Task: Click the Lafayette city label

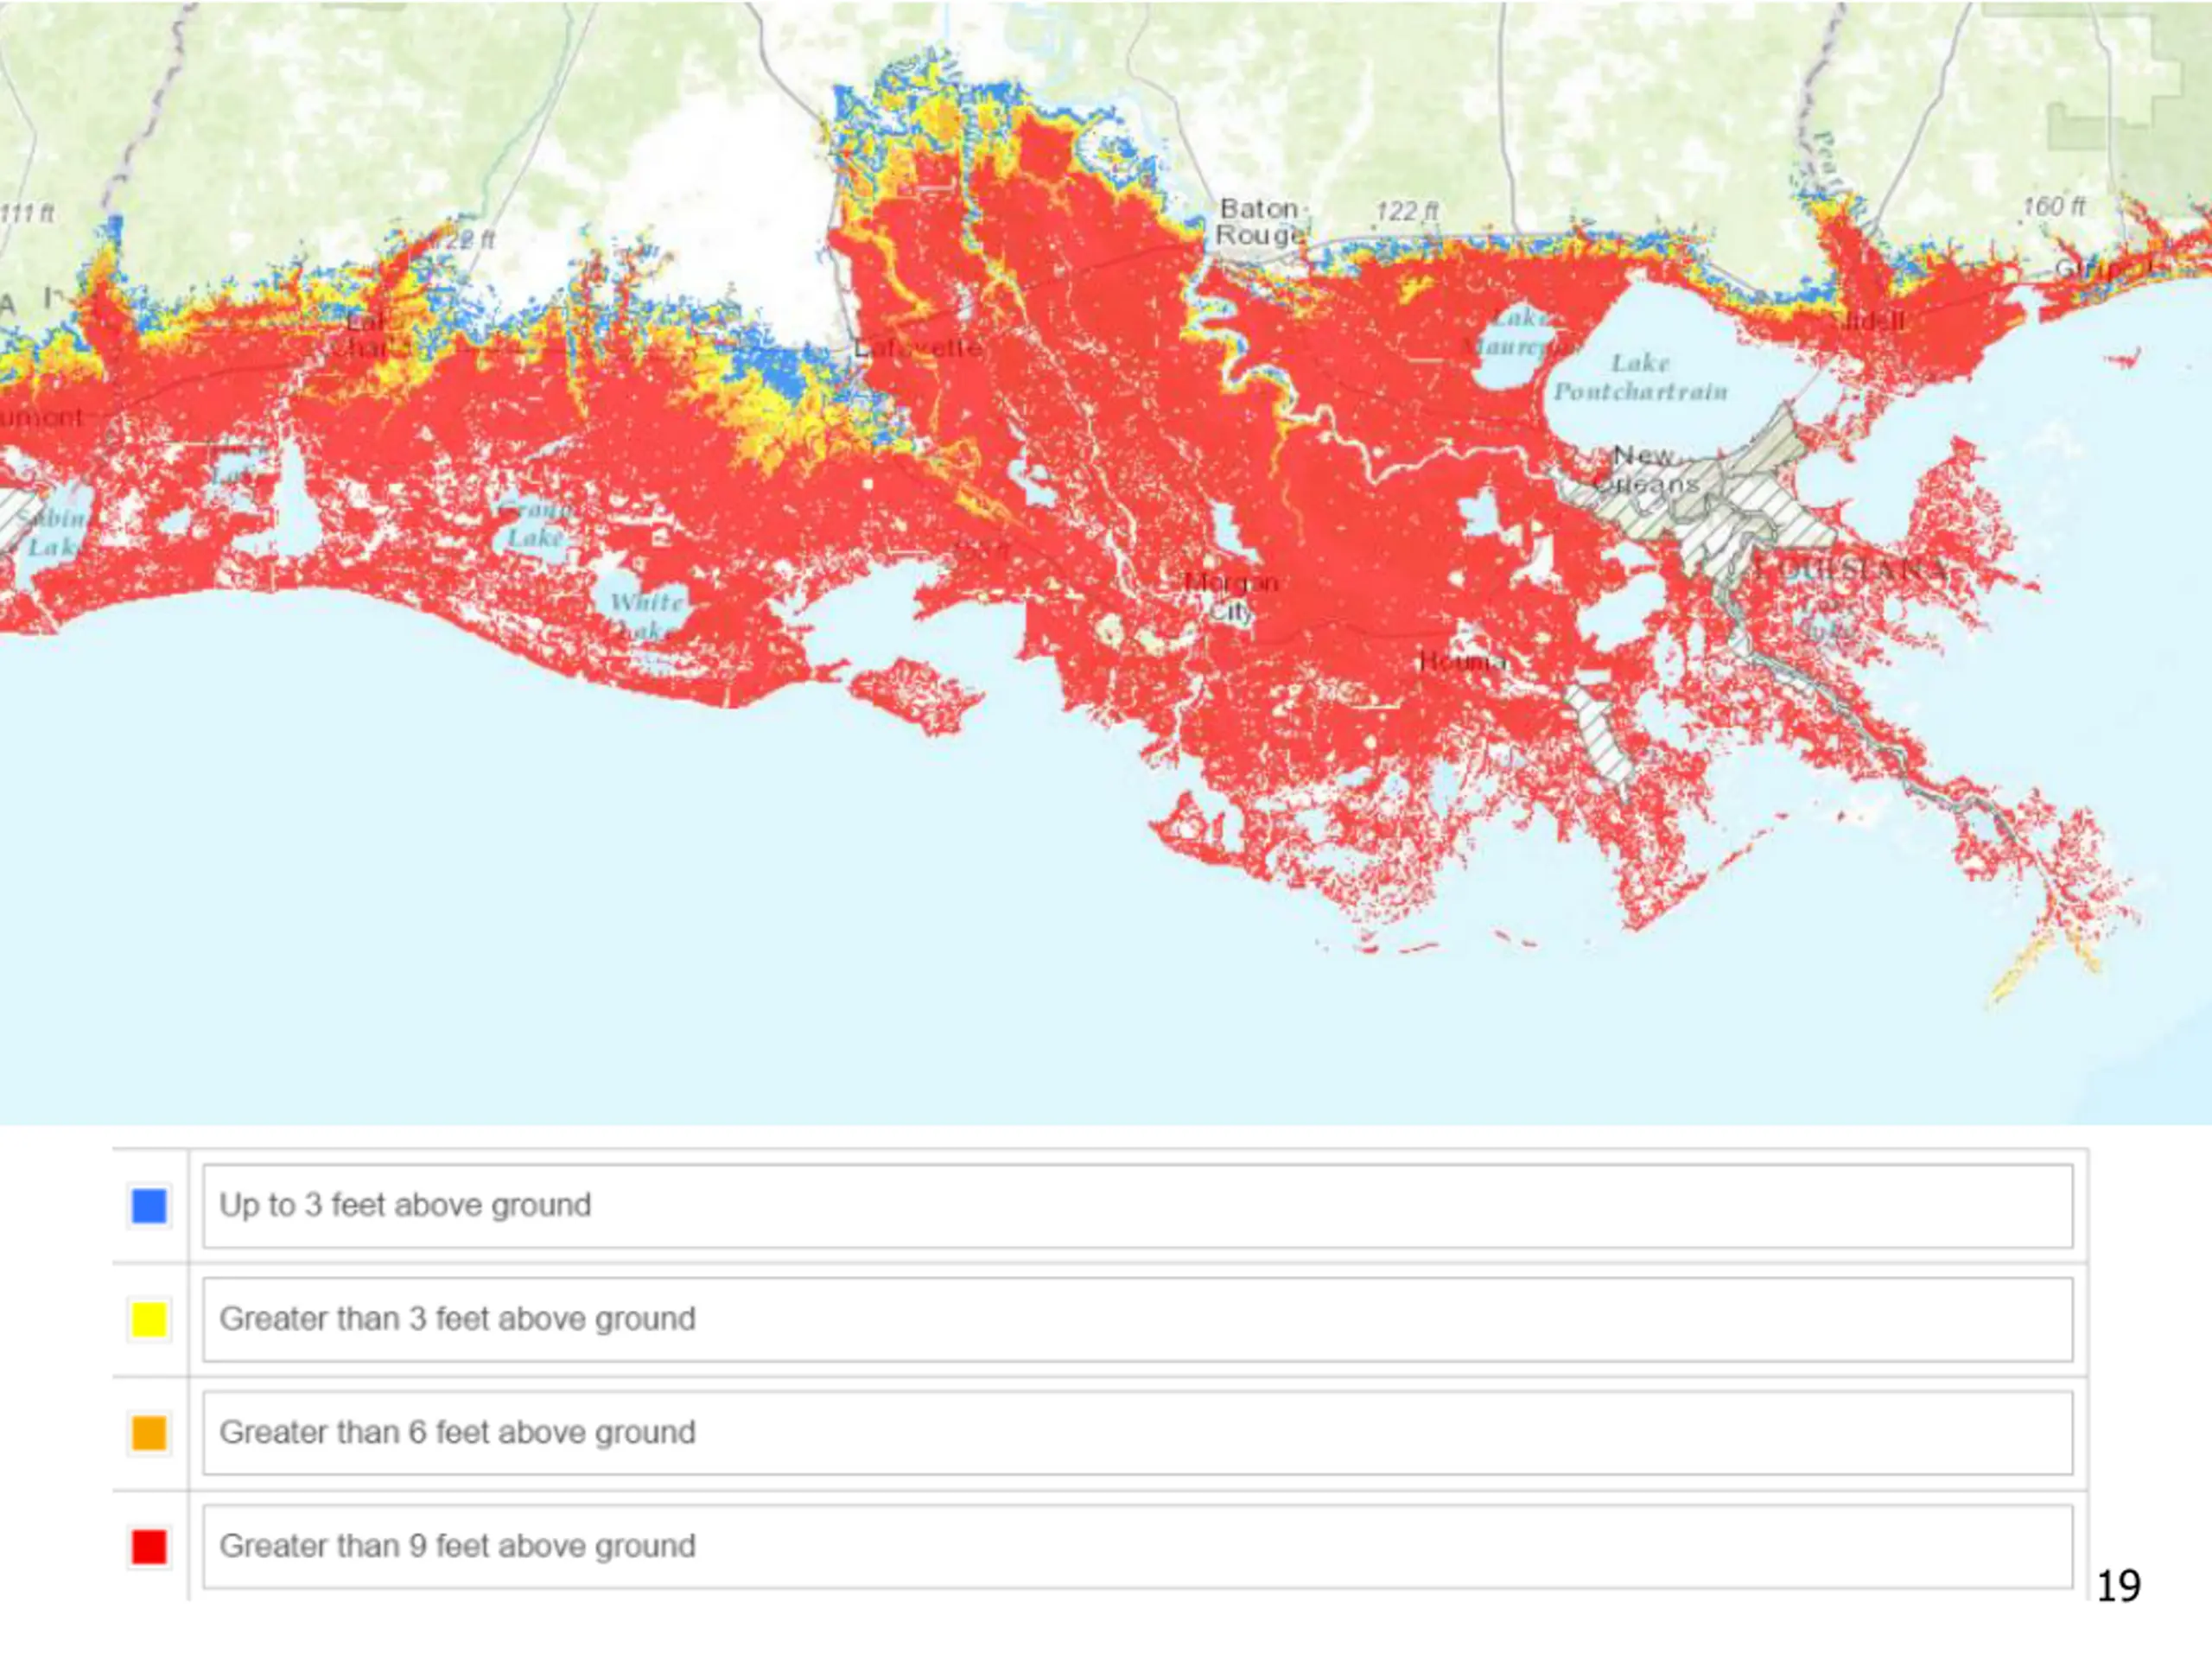Action: (917, 348)
